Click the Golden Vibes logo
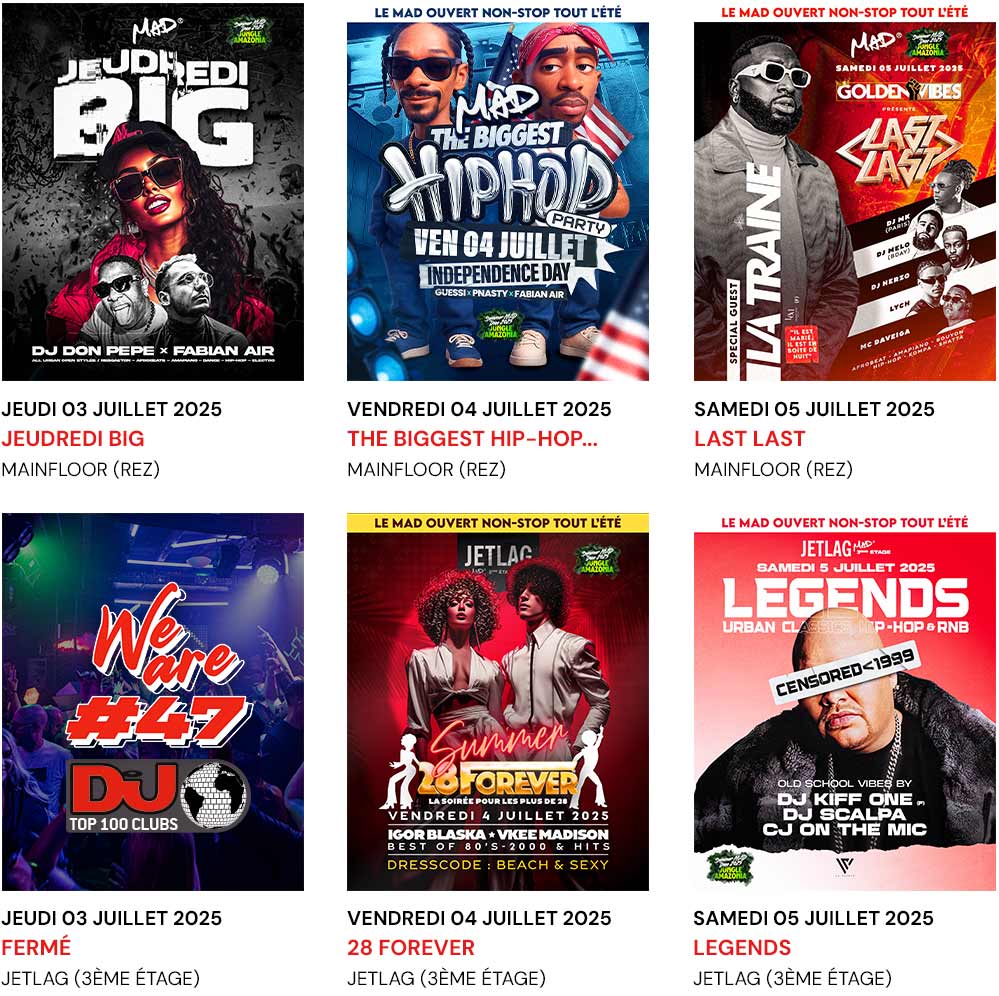 tap(899, 92)
